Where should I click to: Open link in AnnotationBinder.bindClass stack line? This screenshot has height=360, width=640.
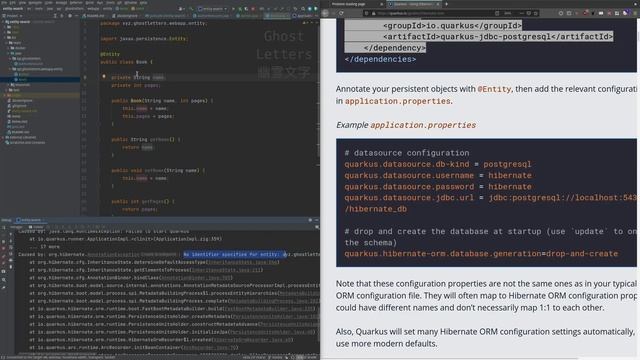click(196, 278)
